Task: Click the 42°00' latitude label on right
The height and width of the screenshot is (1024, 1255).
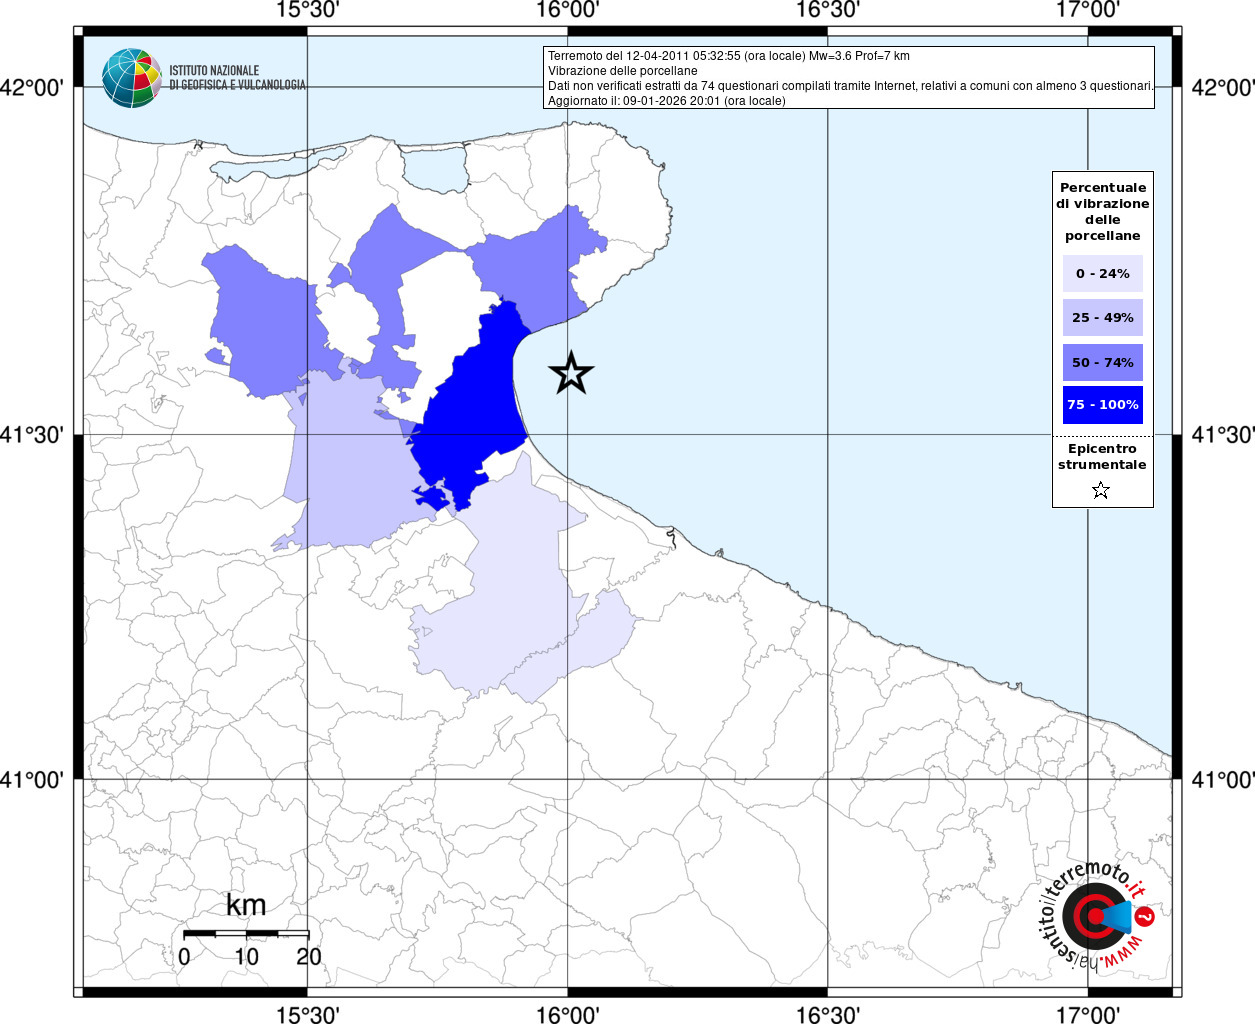Action: 1222,88
